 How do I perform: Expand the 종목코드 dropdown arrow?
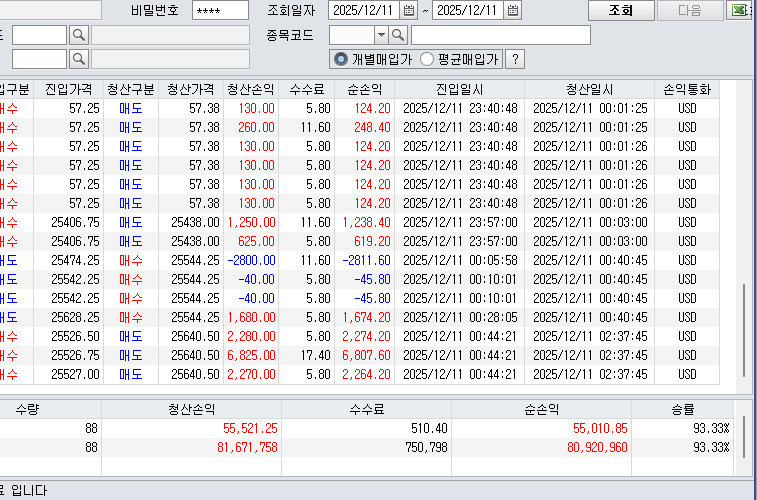pos(381,35)
